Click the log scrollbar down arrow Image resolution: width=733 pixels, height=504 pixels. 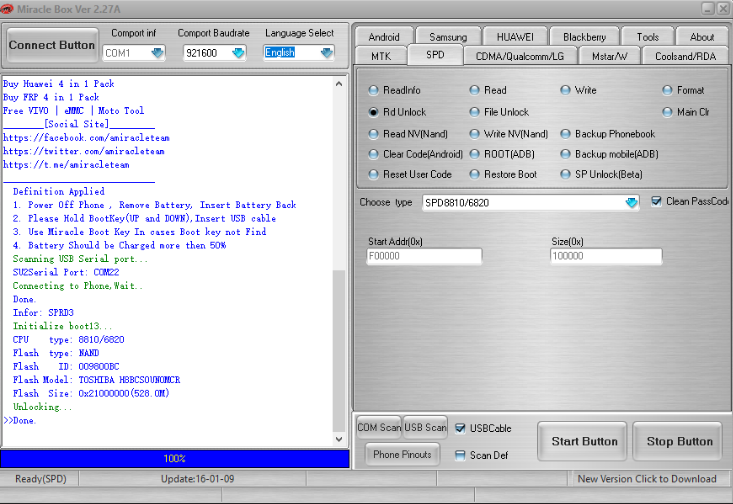pos(339,439)
